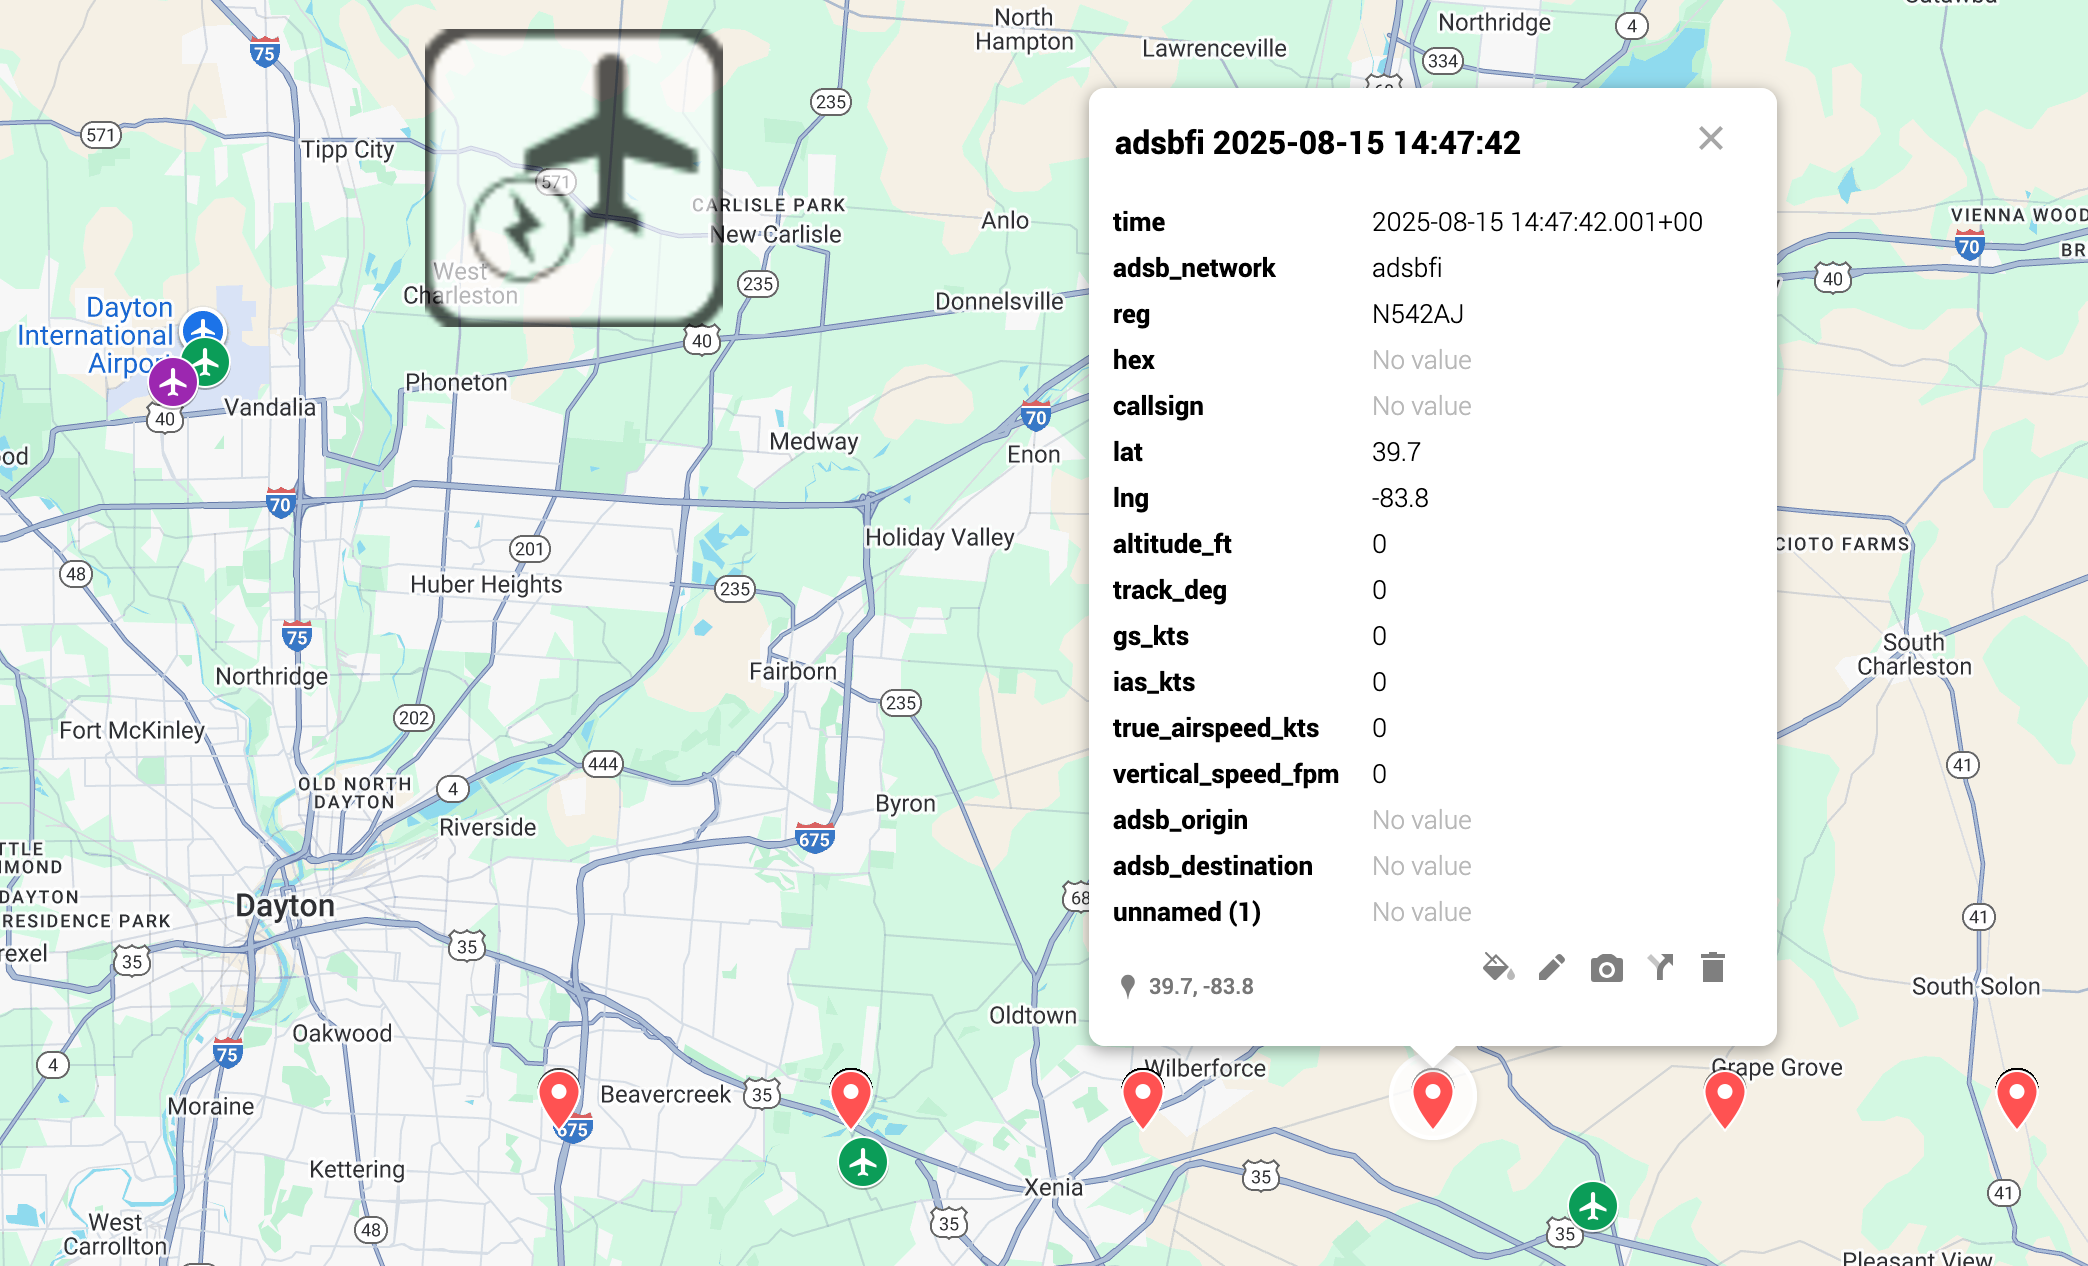The image size is (2088, 1266).
Task: Click the trash delete icon
Action: coord(1712,967)
